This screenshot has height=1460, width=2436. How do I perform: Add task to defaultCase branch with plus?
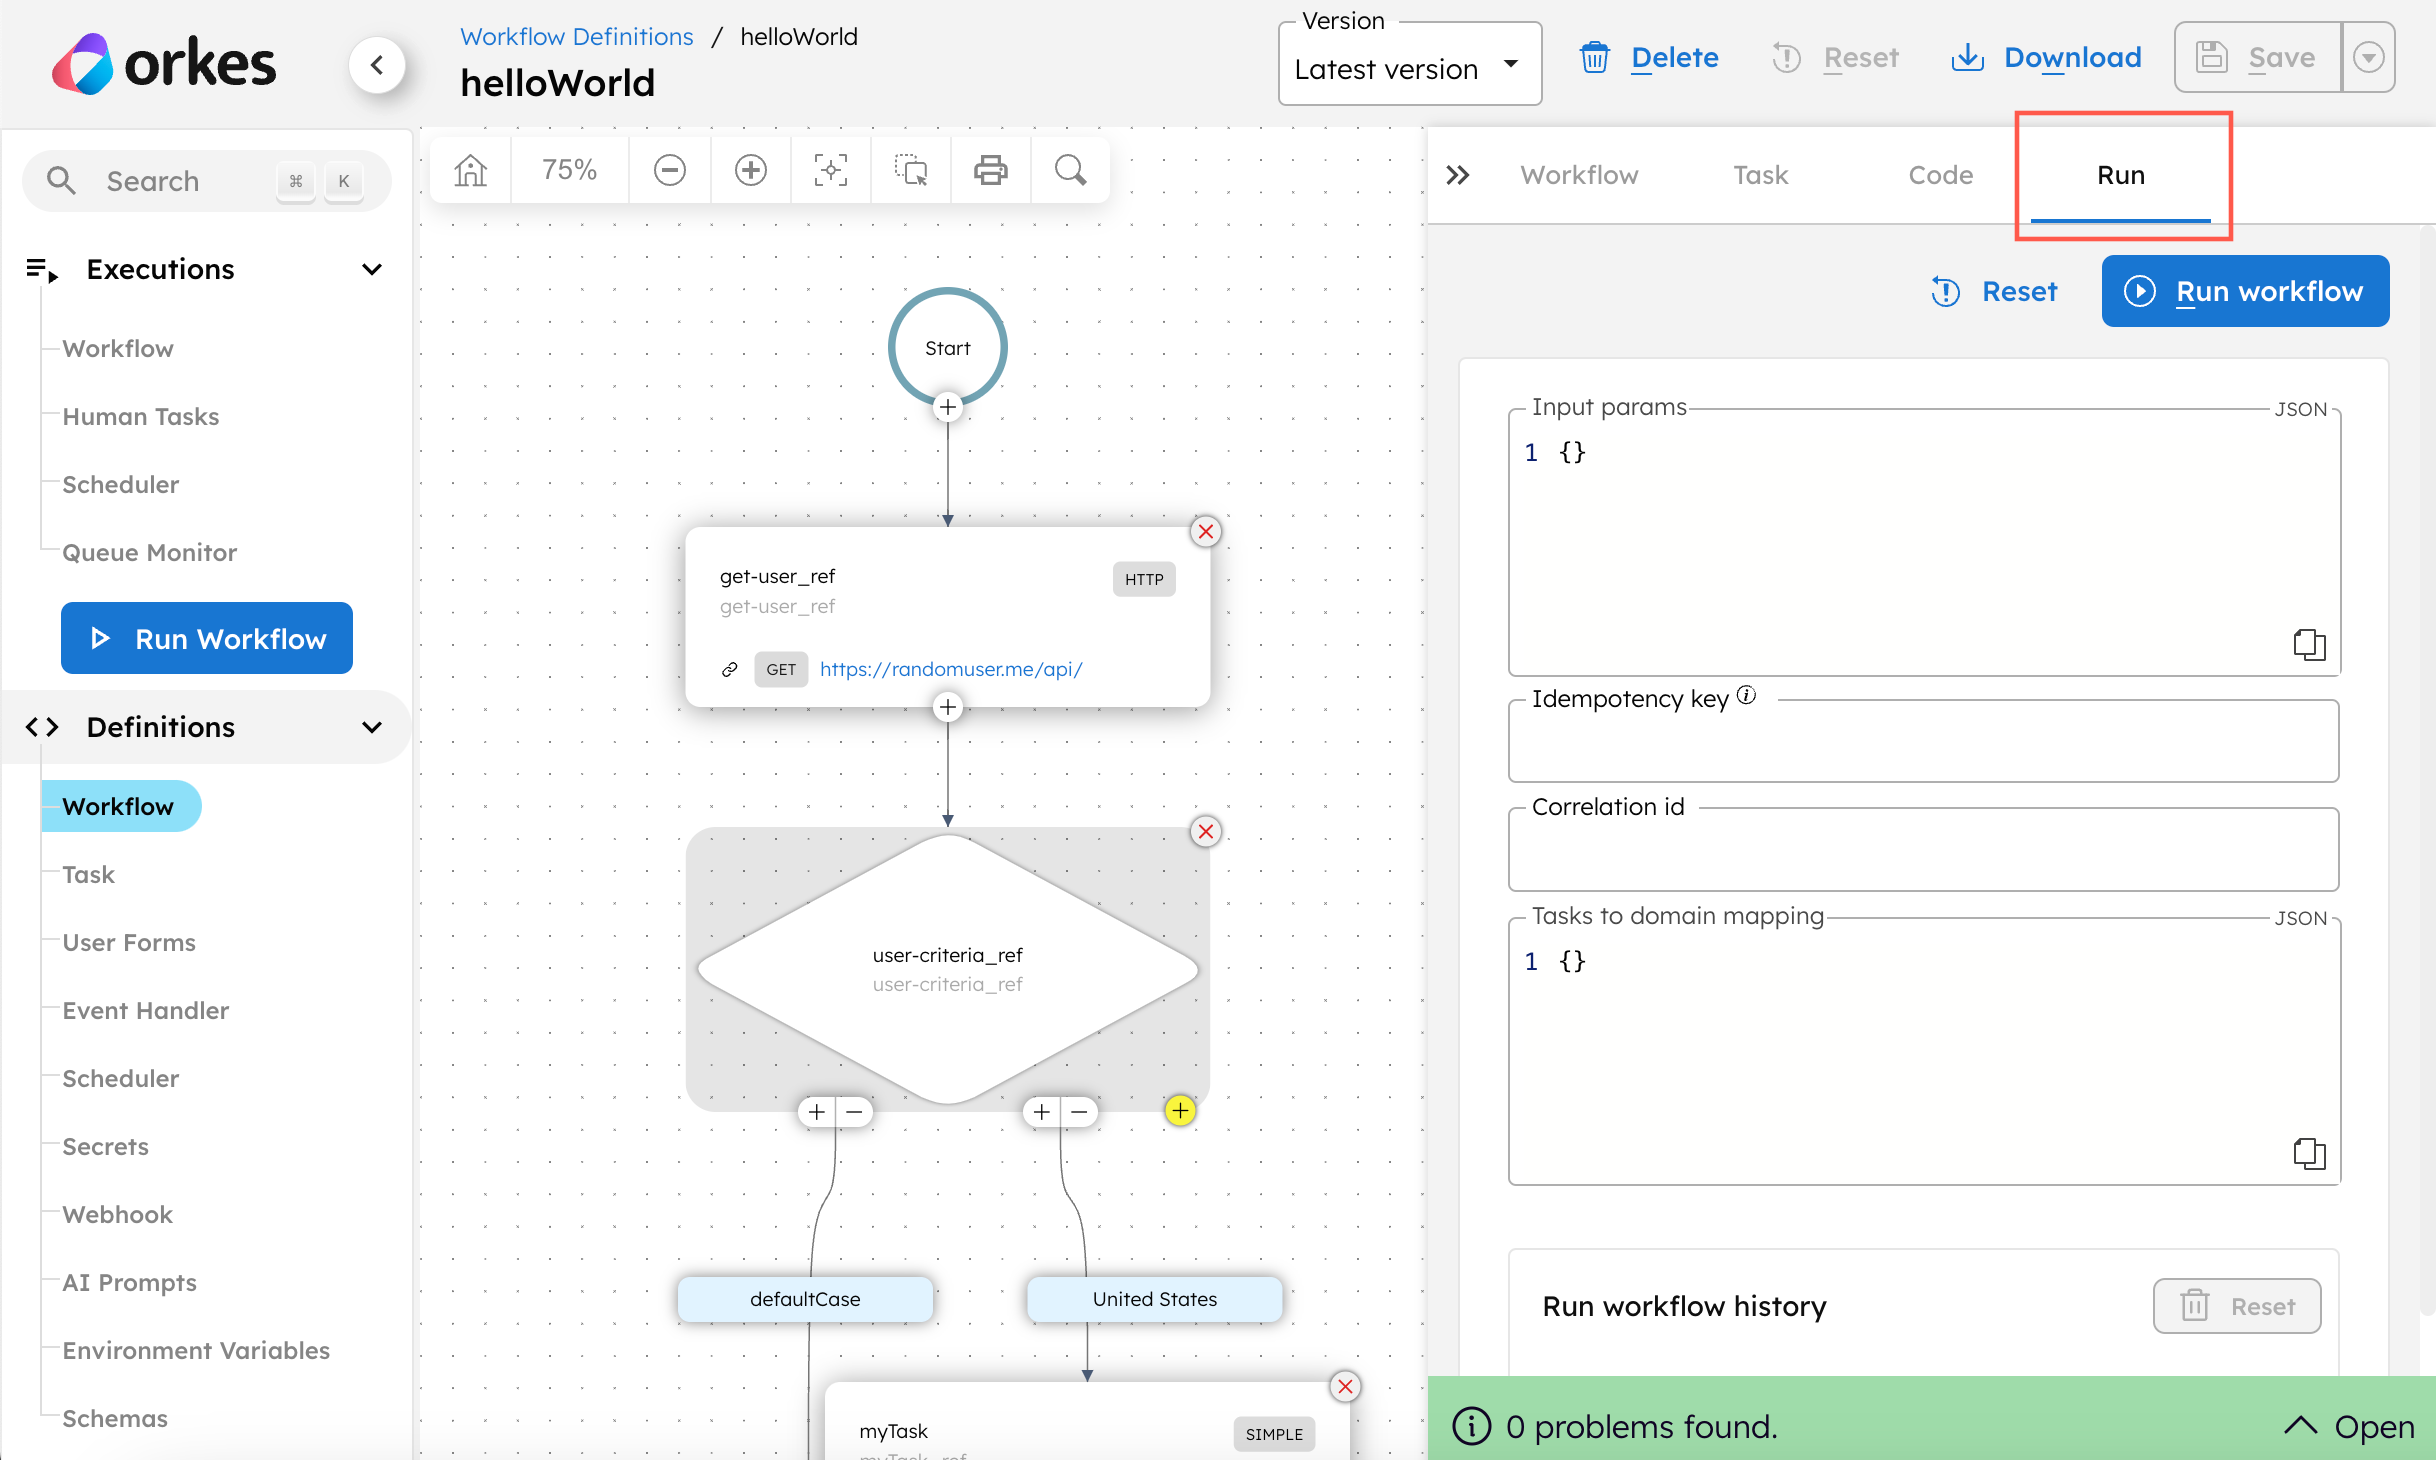click(x=817, y=1112)
